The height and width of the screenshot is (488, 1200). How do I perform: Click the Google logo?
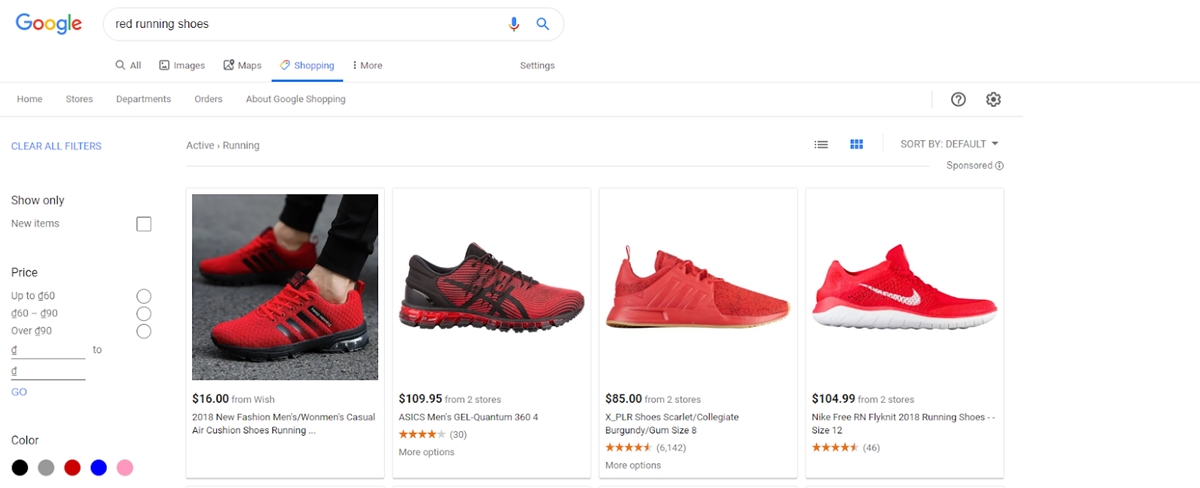[x=49, y=24]
